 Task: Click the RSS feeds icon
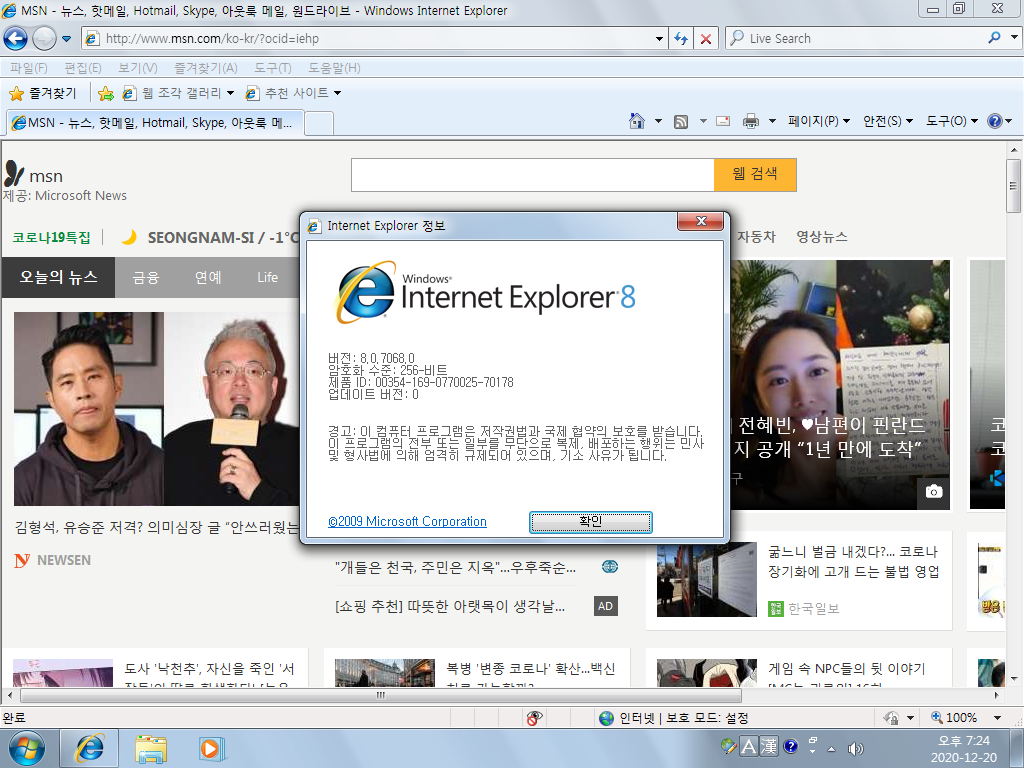coord(681,121)
